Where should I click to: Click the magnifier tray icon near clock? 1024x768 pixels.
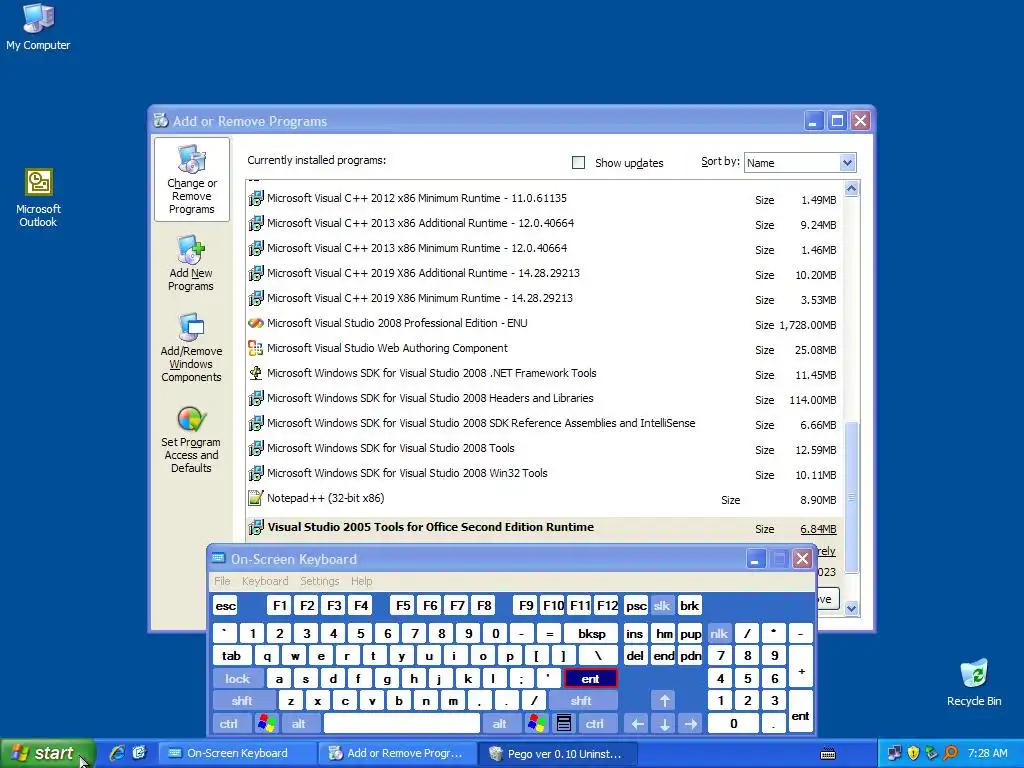950,753
